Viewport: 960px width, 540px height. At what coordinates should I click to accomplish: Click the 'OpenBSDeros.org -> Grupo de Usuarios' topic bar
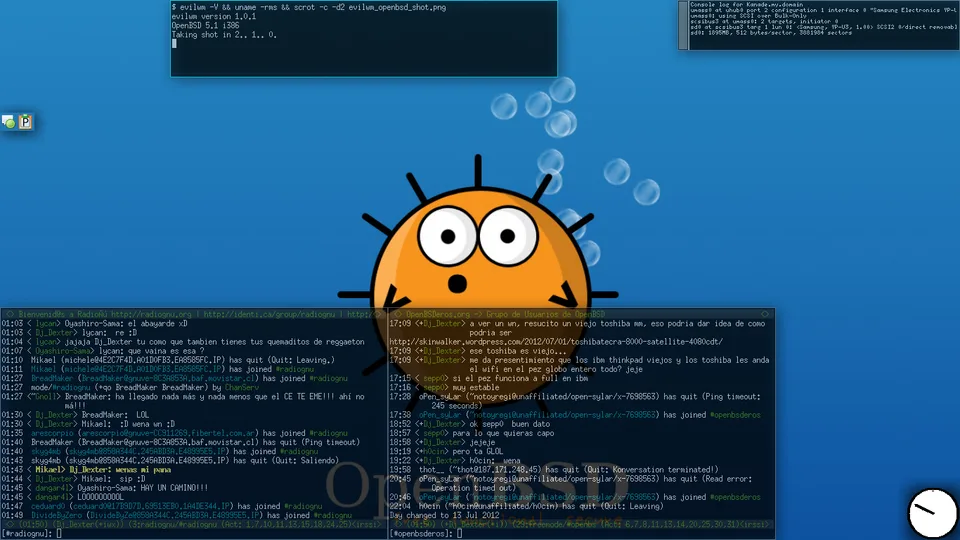[x=505, y=314]
